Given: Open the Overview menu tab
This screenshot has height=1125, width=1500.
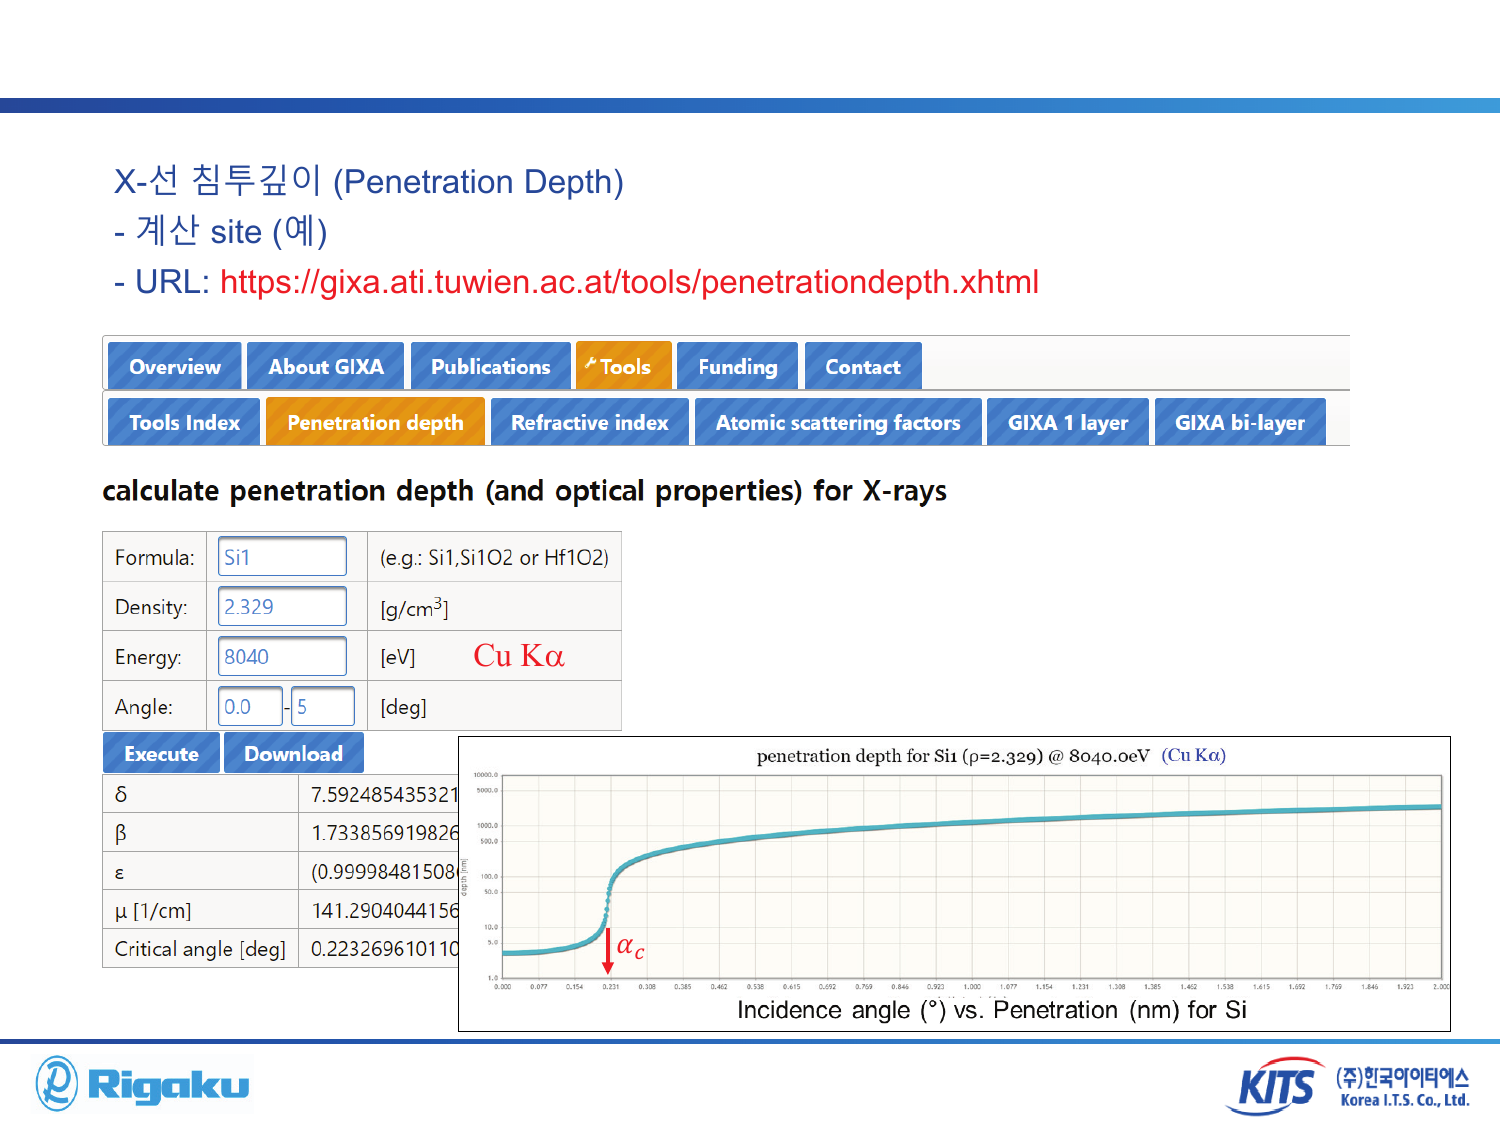Looking at the screenshot, I should pos(175,366).
